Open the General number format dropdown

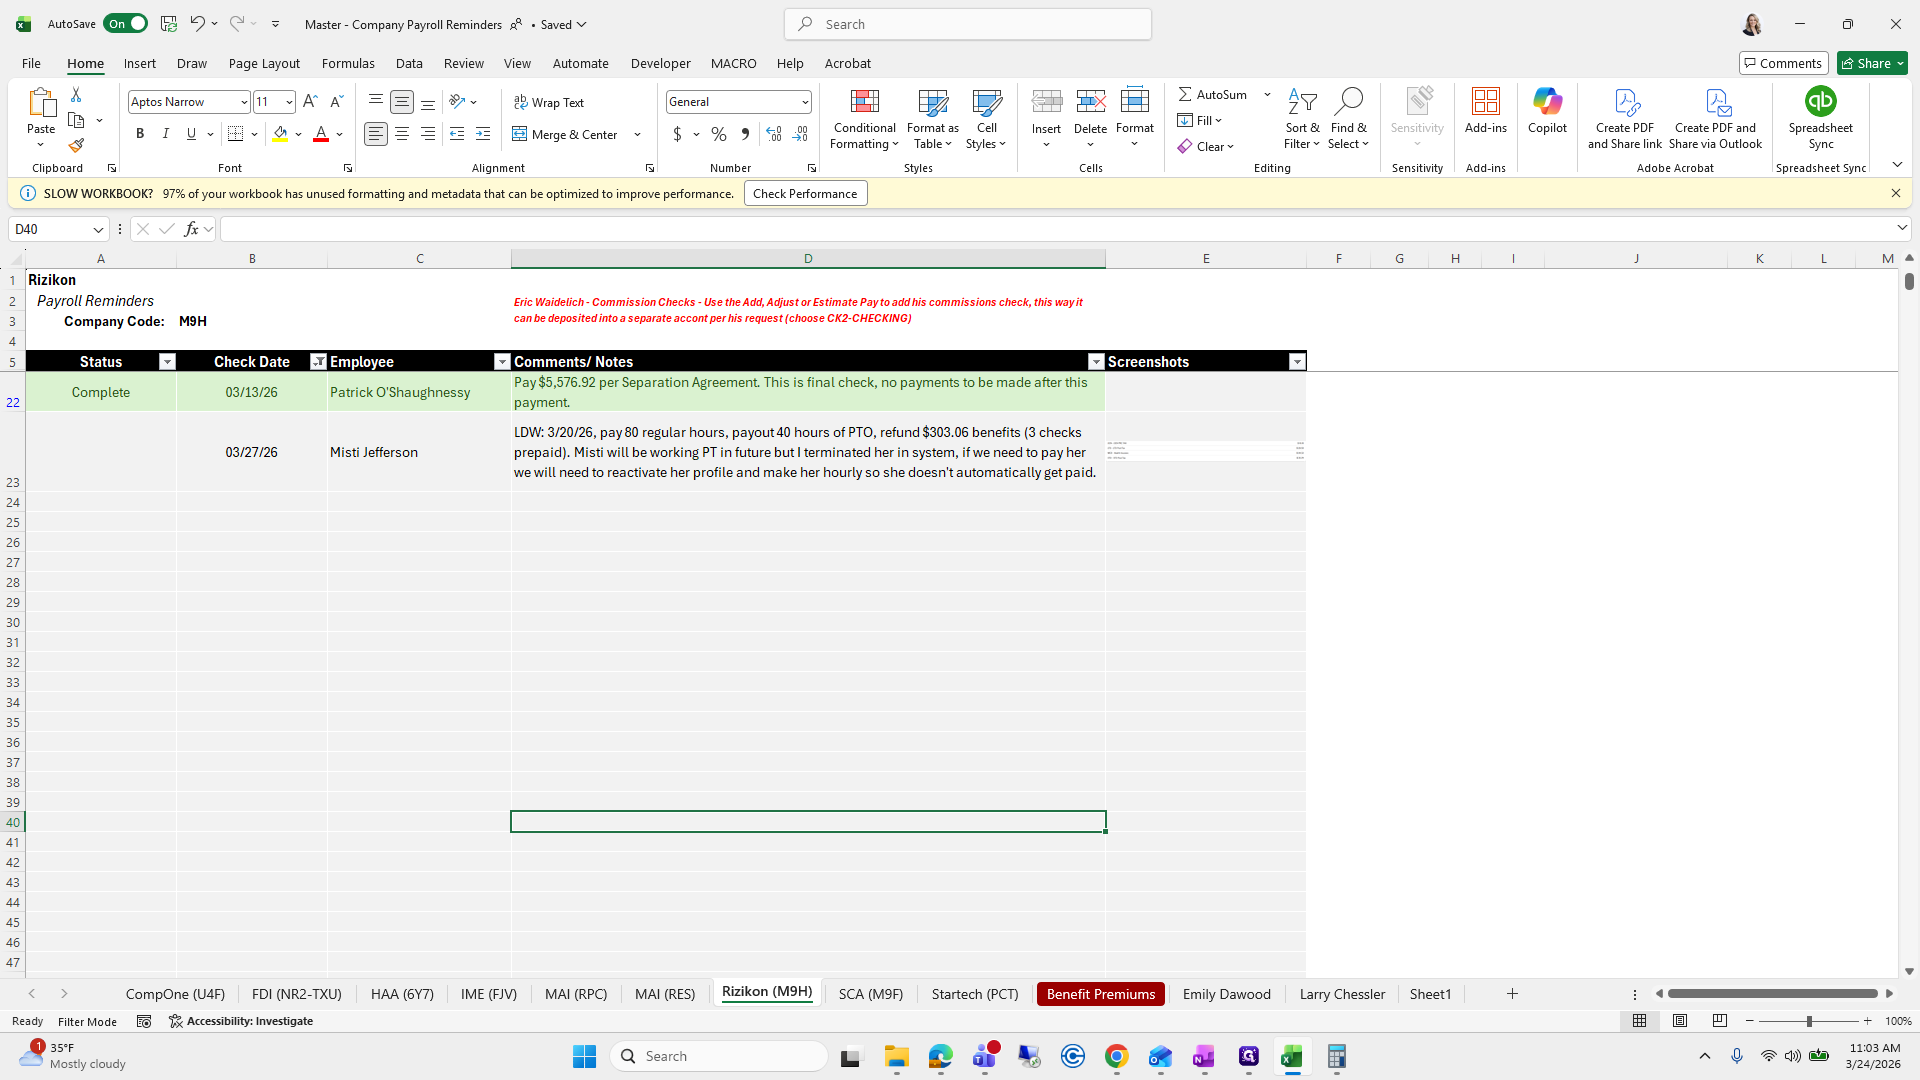coord(804,102)
